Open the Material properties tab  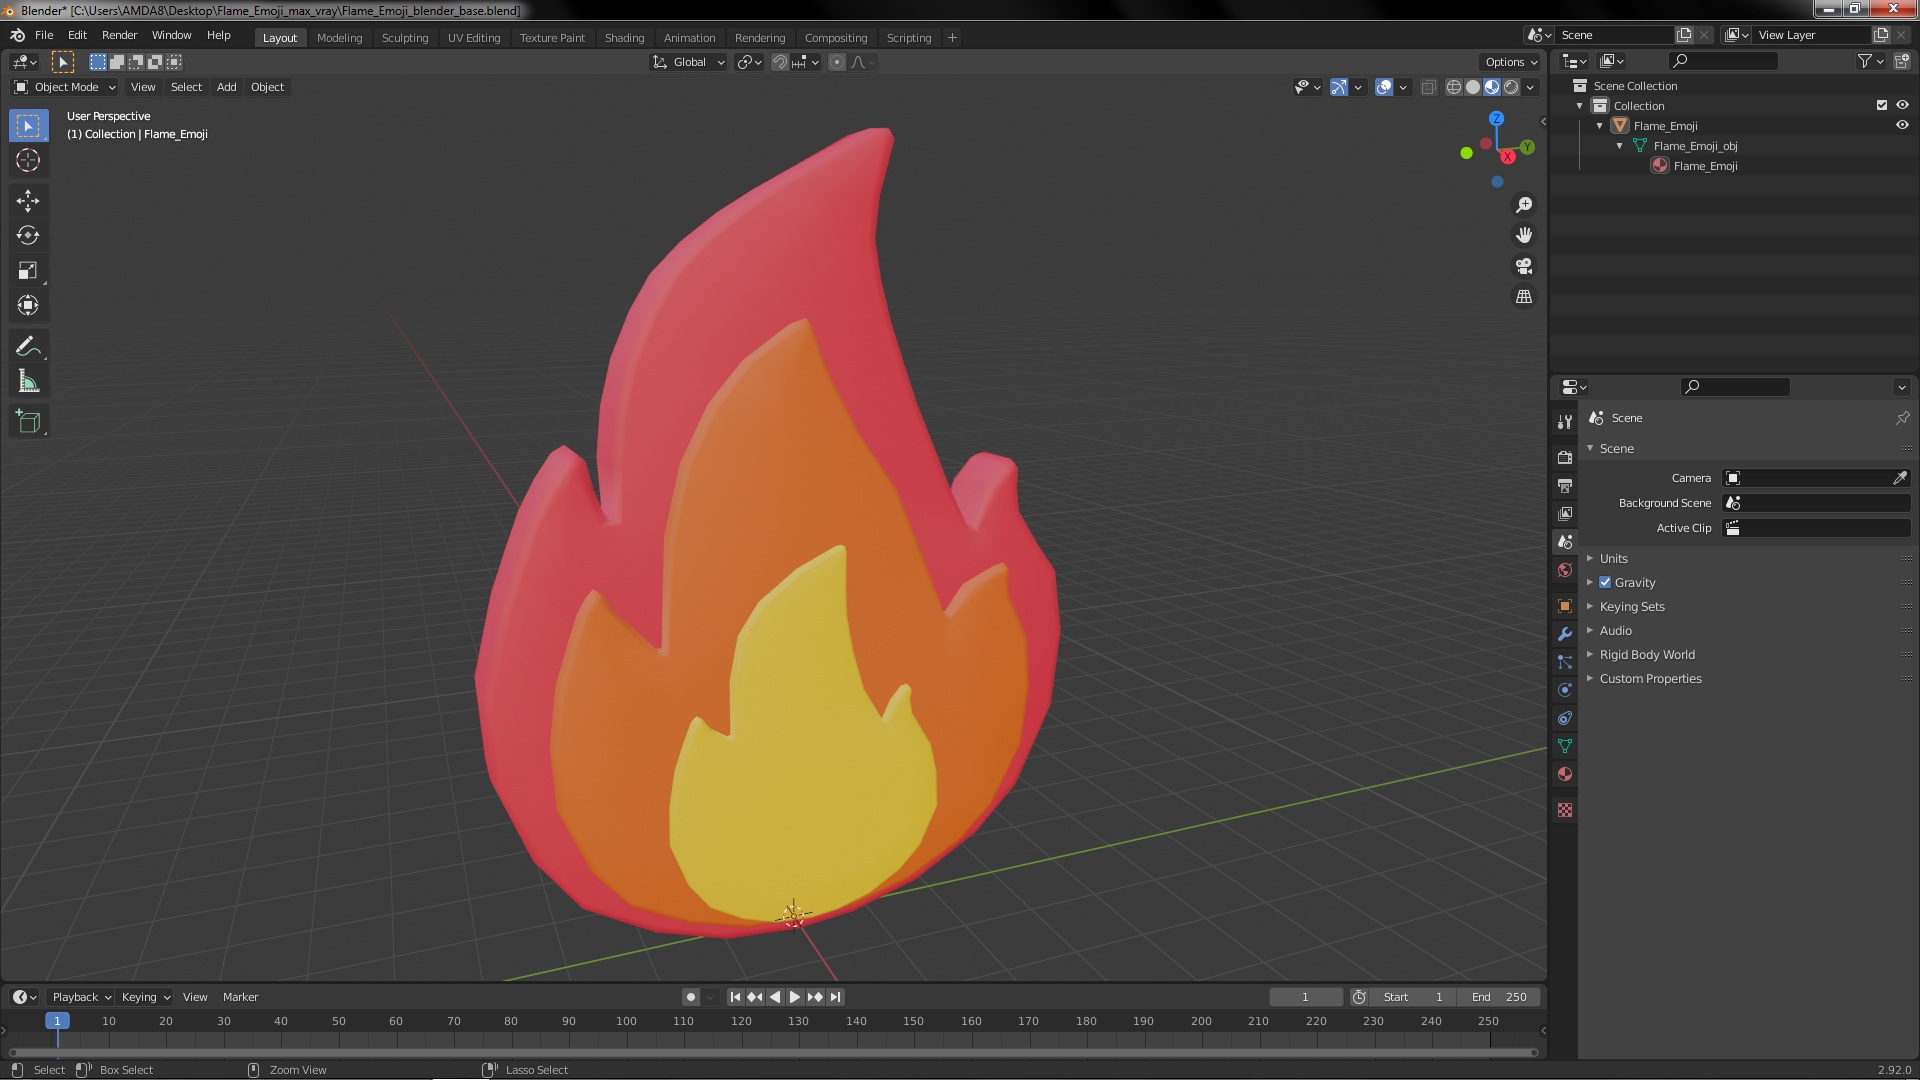click(1565, 774)
